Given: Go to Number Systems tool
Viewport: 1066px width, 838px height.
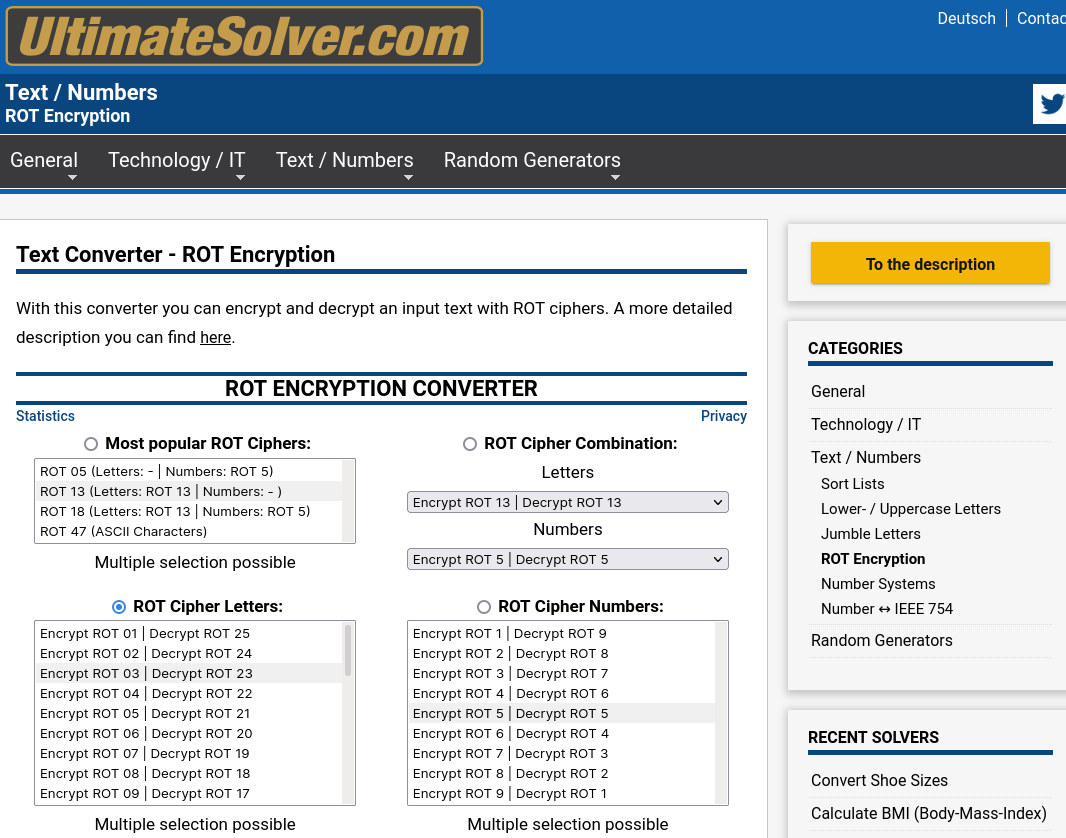Looking at the screenshot, I should [x=878, y=584].
